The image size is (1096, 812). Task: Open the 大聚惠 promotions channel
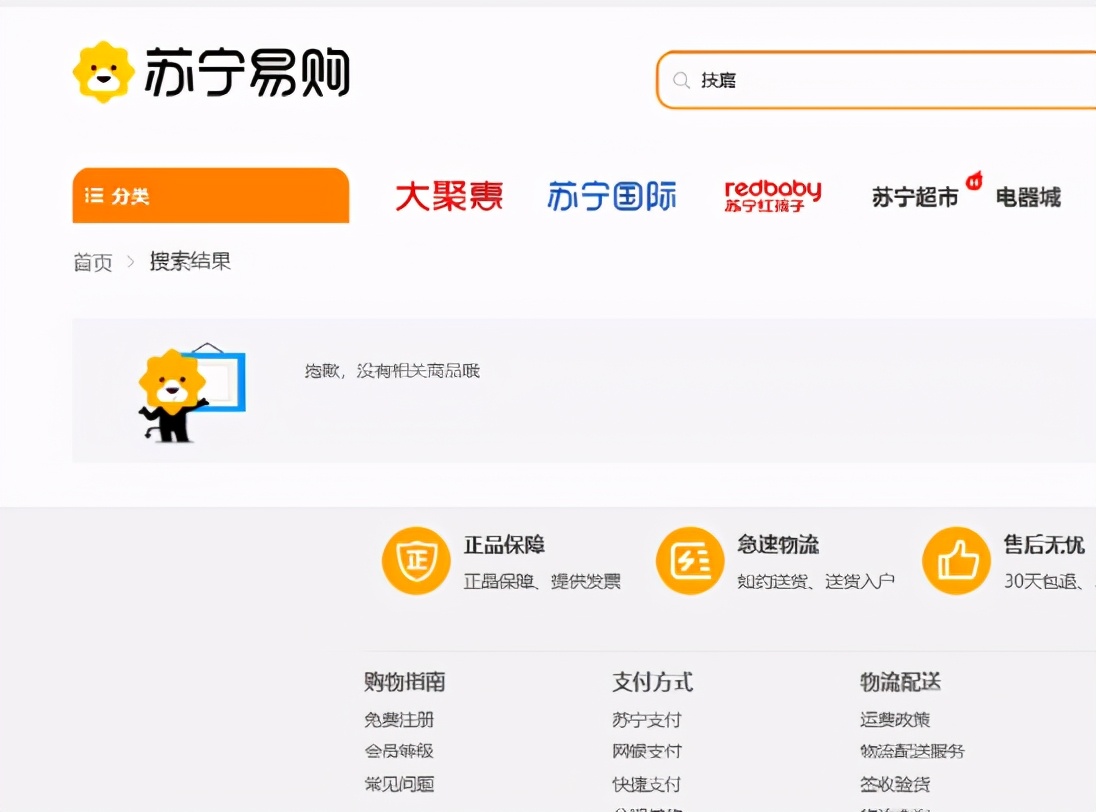[449, 196]
